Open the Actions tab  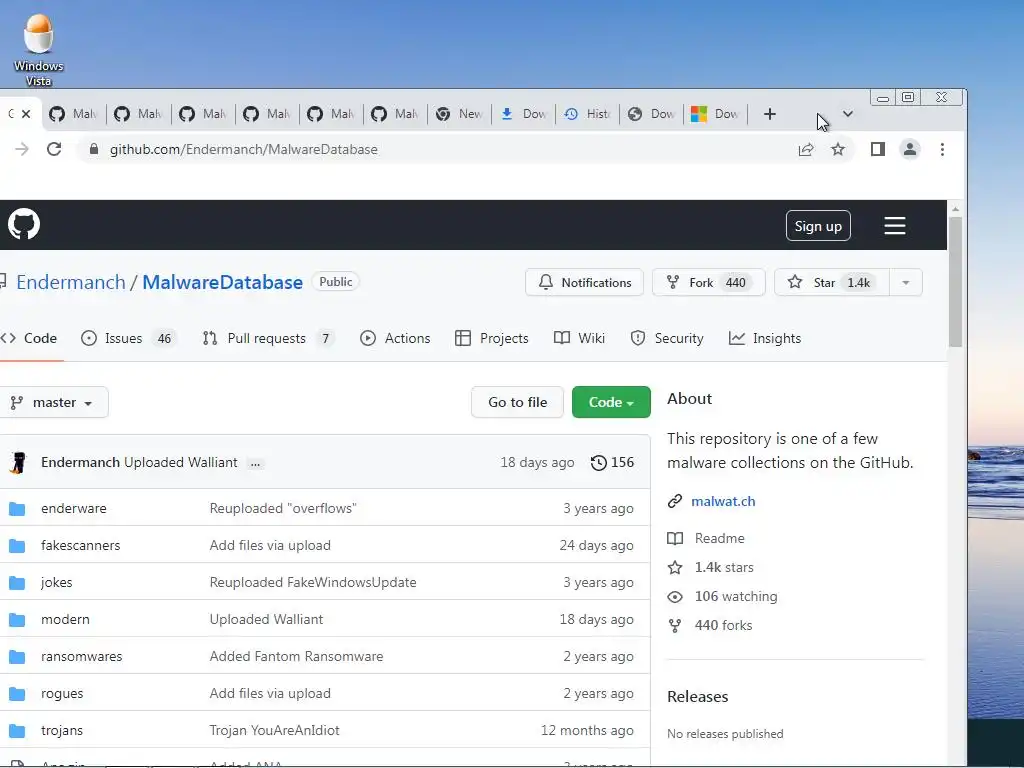click(395, 338)
